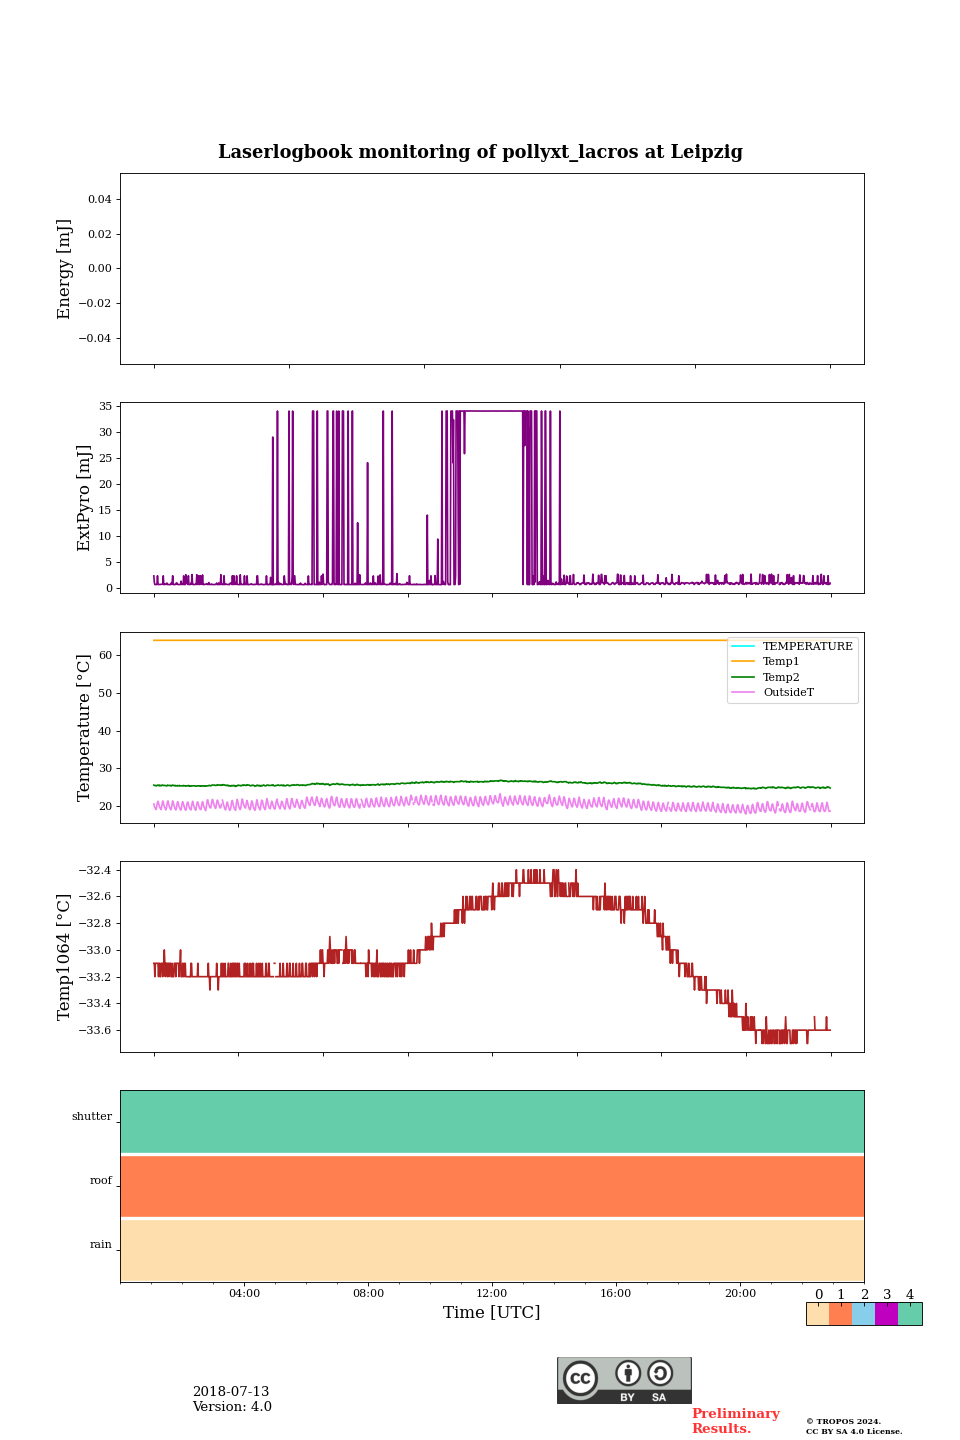Image resolution: width=960 pixels, height=1440 pixels.
Task: Click the beige rain status band
Action: pyautogui.click(x=492, y=1250)
